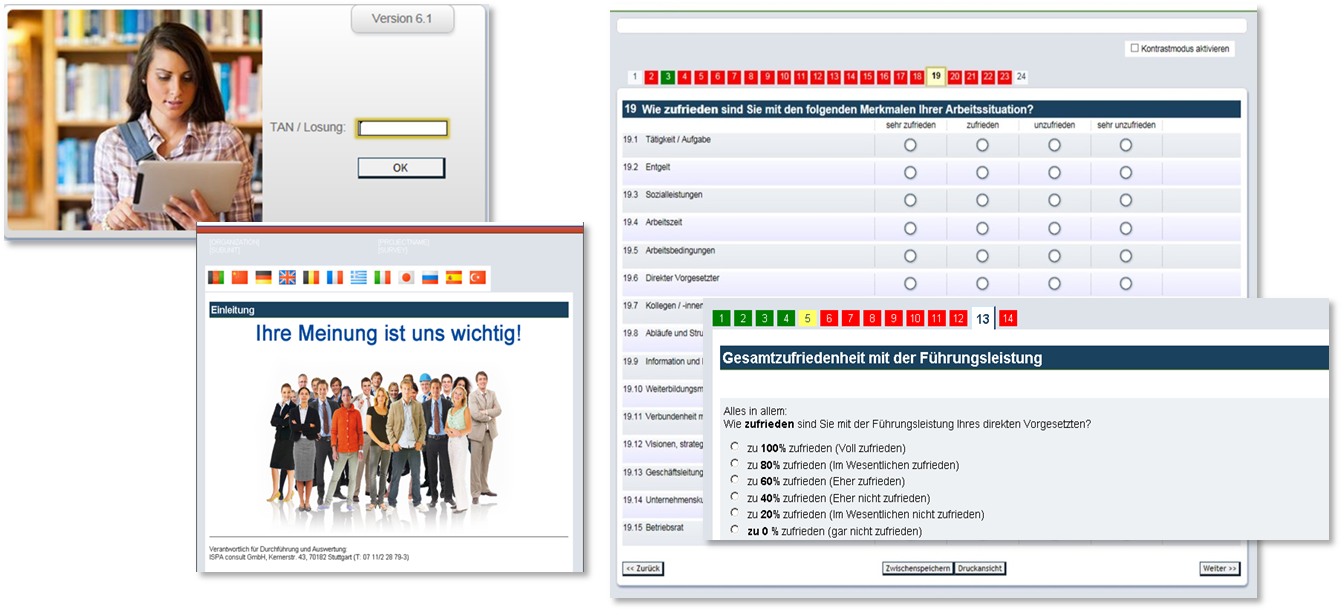Select the German flag language icon
The width and height of the screenshot is (1342, 611).
[263, 277]
